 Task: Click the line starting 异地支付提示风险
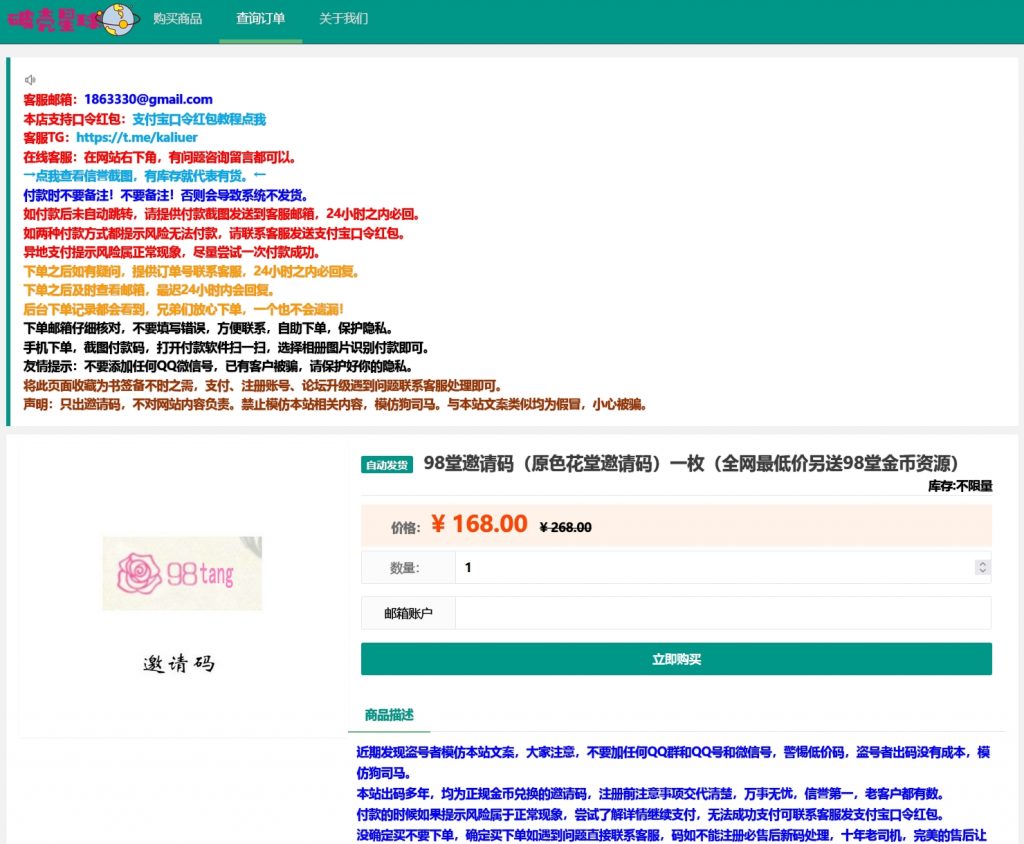pos(172,252)
